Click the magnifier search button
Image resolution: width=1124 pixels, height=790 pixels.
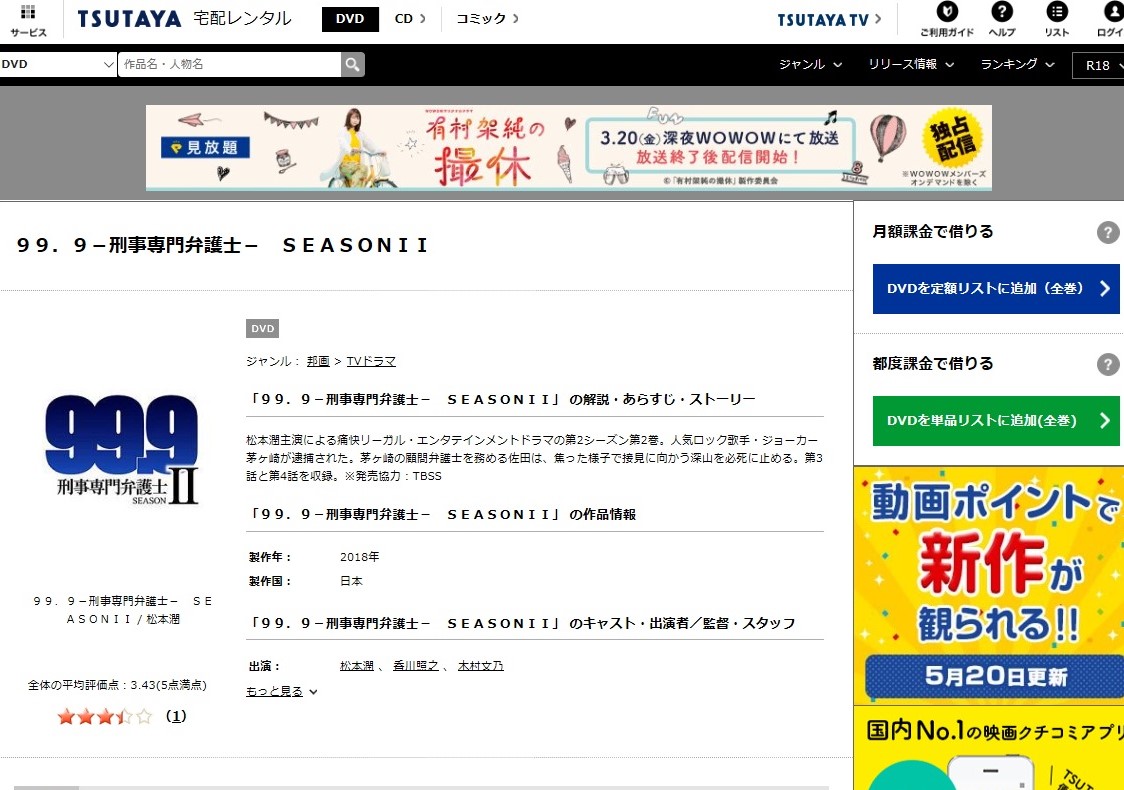click(353, 65)
